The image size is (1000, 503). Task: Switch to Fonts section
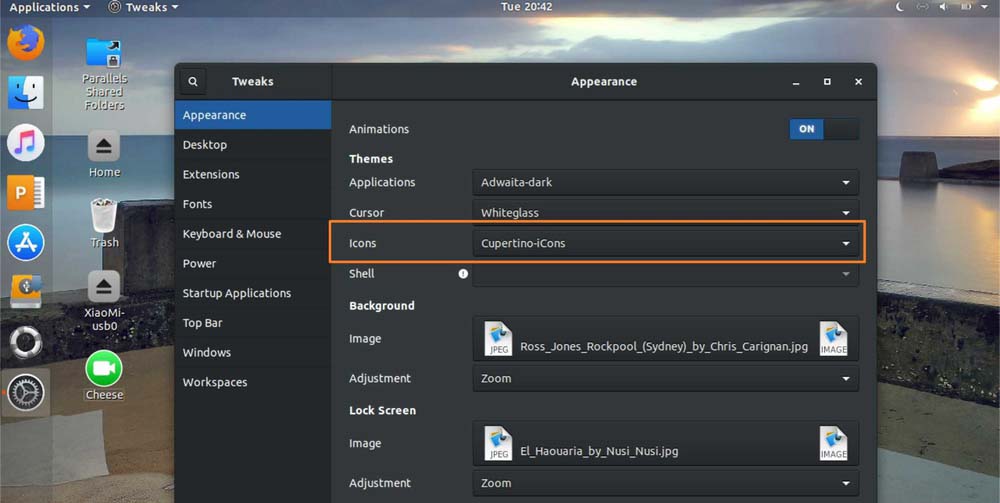pos(197,204)
